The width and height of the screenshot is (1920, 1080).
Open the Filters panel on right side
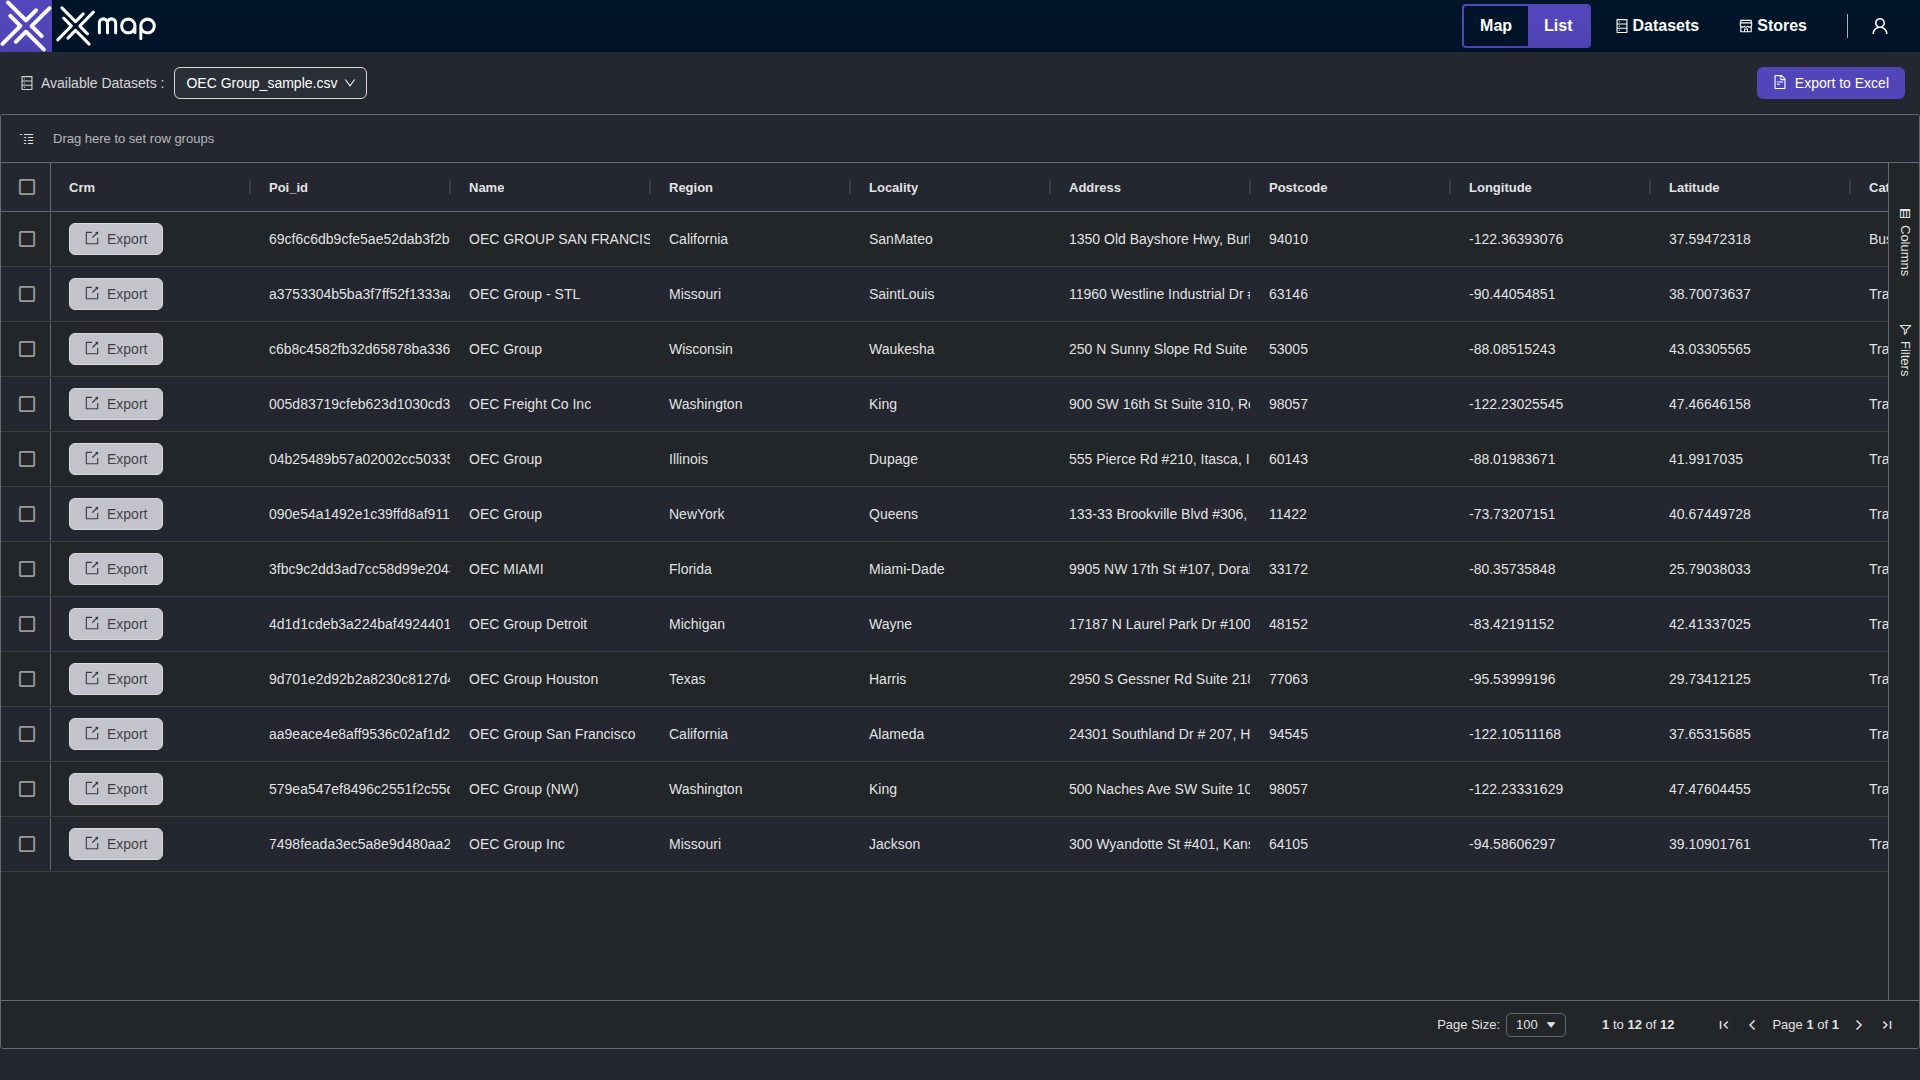1906,348
